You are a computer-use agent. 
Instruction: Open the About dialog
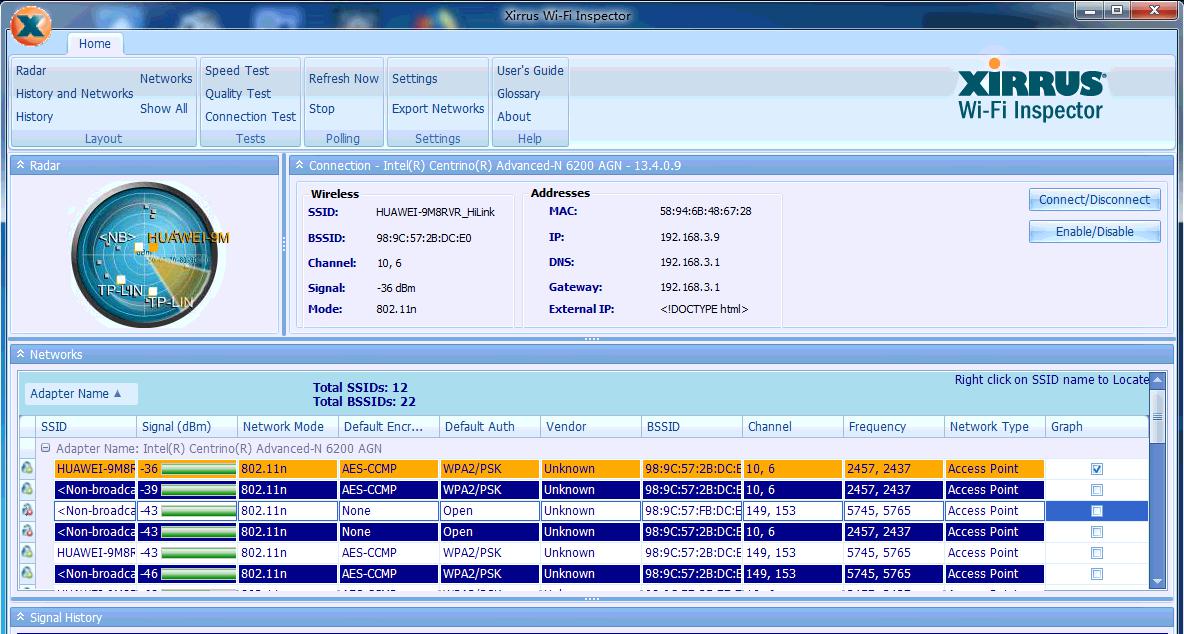pos(513,116)
